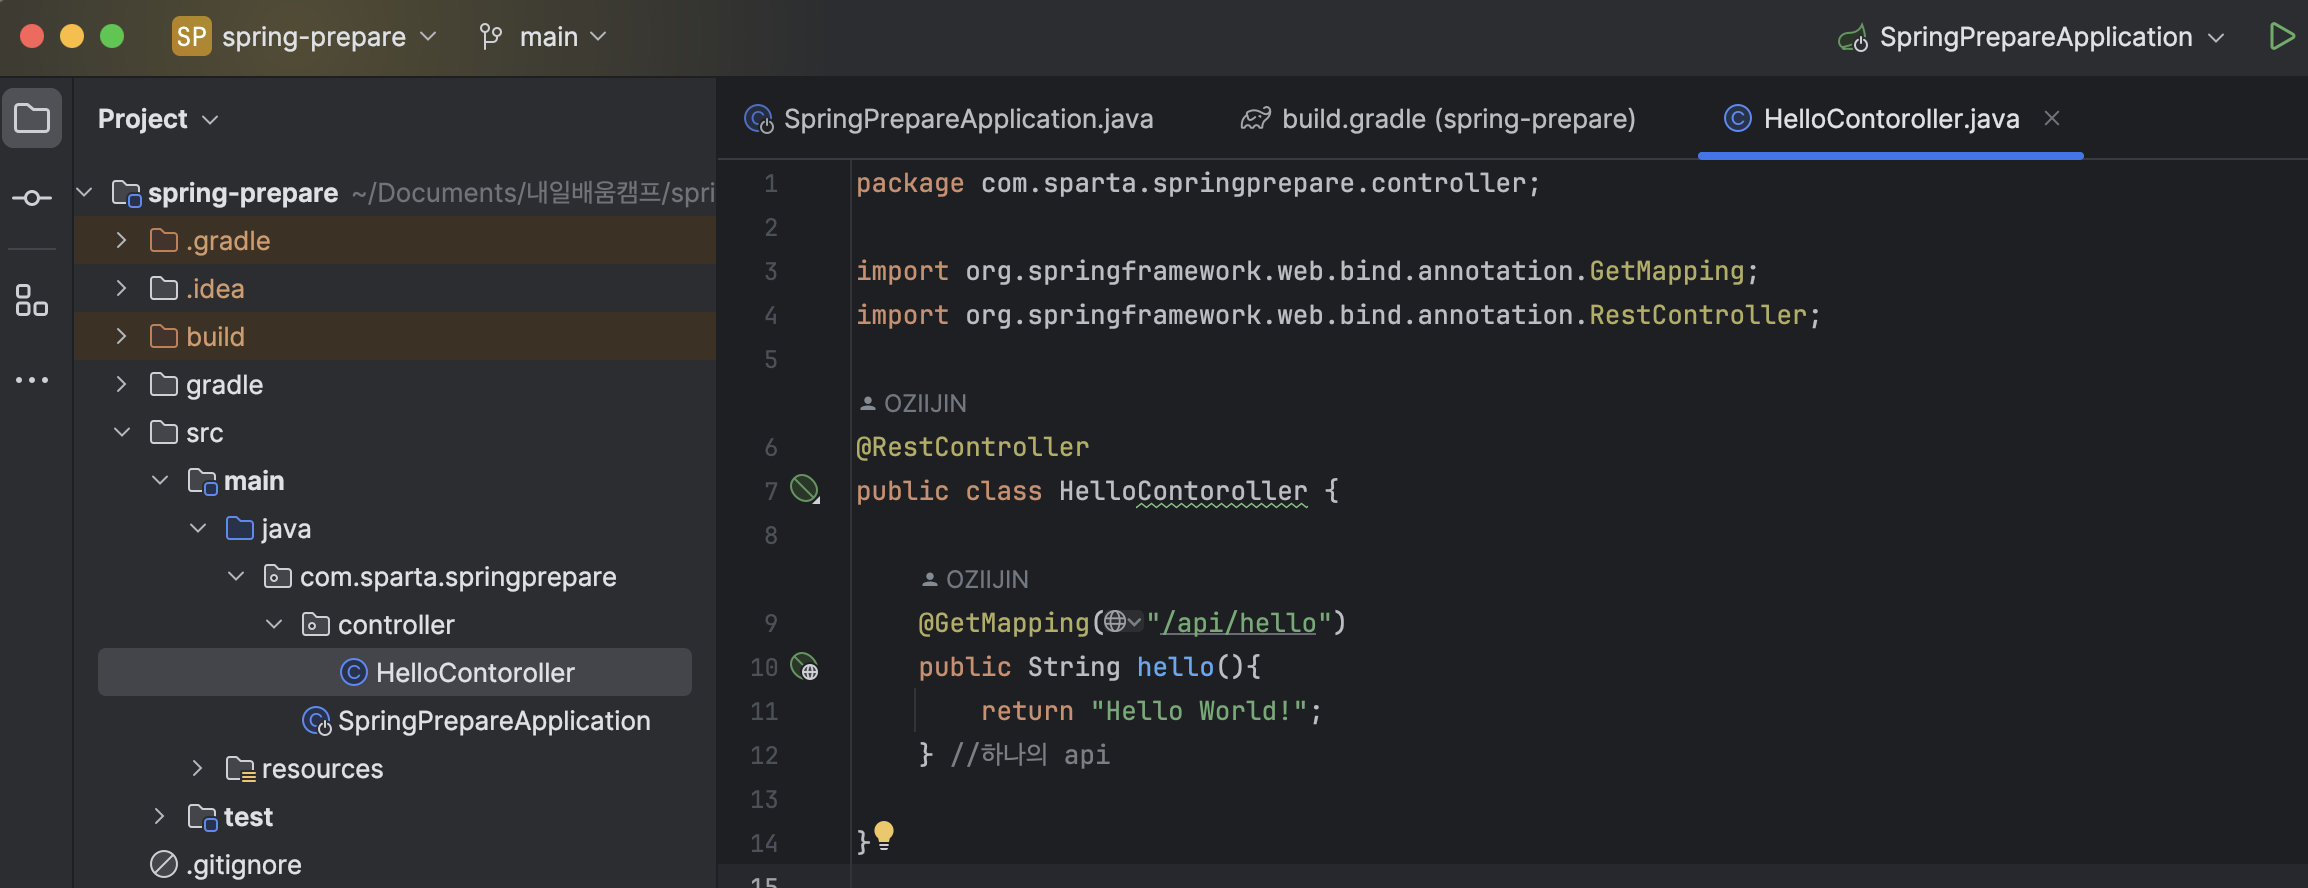
Task: Expand the build folder
Action: (121, 336)
